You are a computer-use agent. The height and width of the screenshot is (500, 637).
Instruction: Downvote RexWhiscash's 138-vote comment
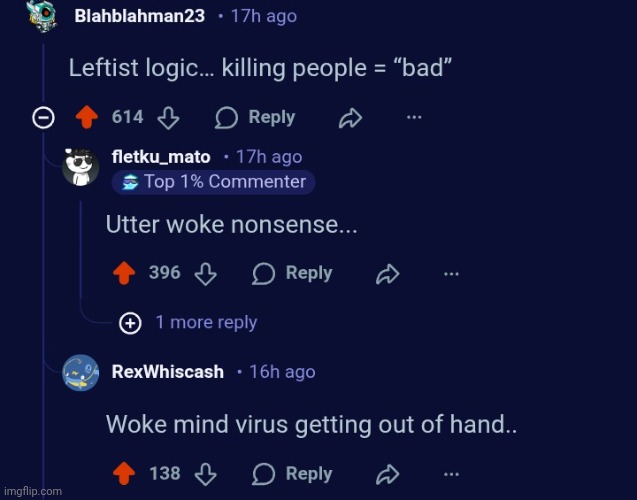[206, 474]
